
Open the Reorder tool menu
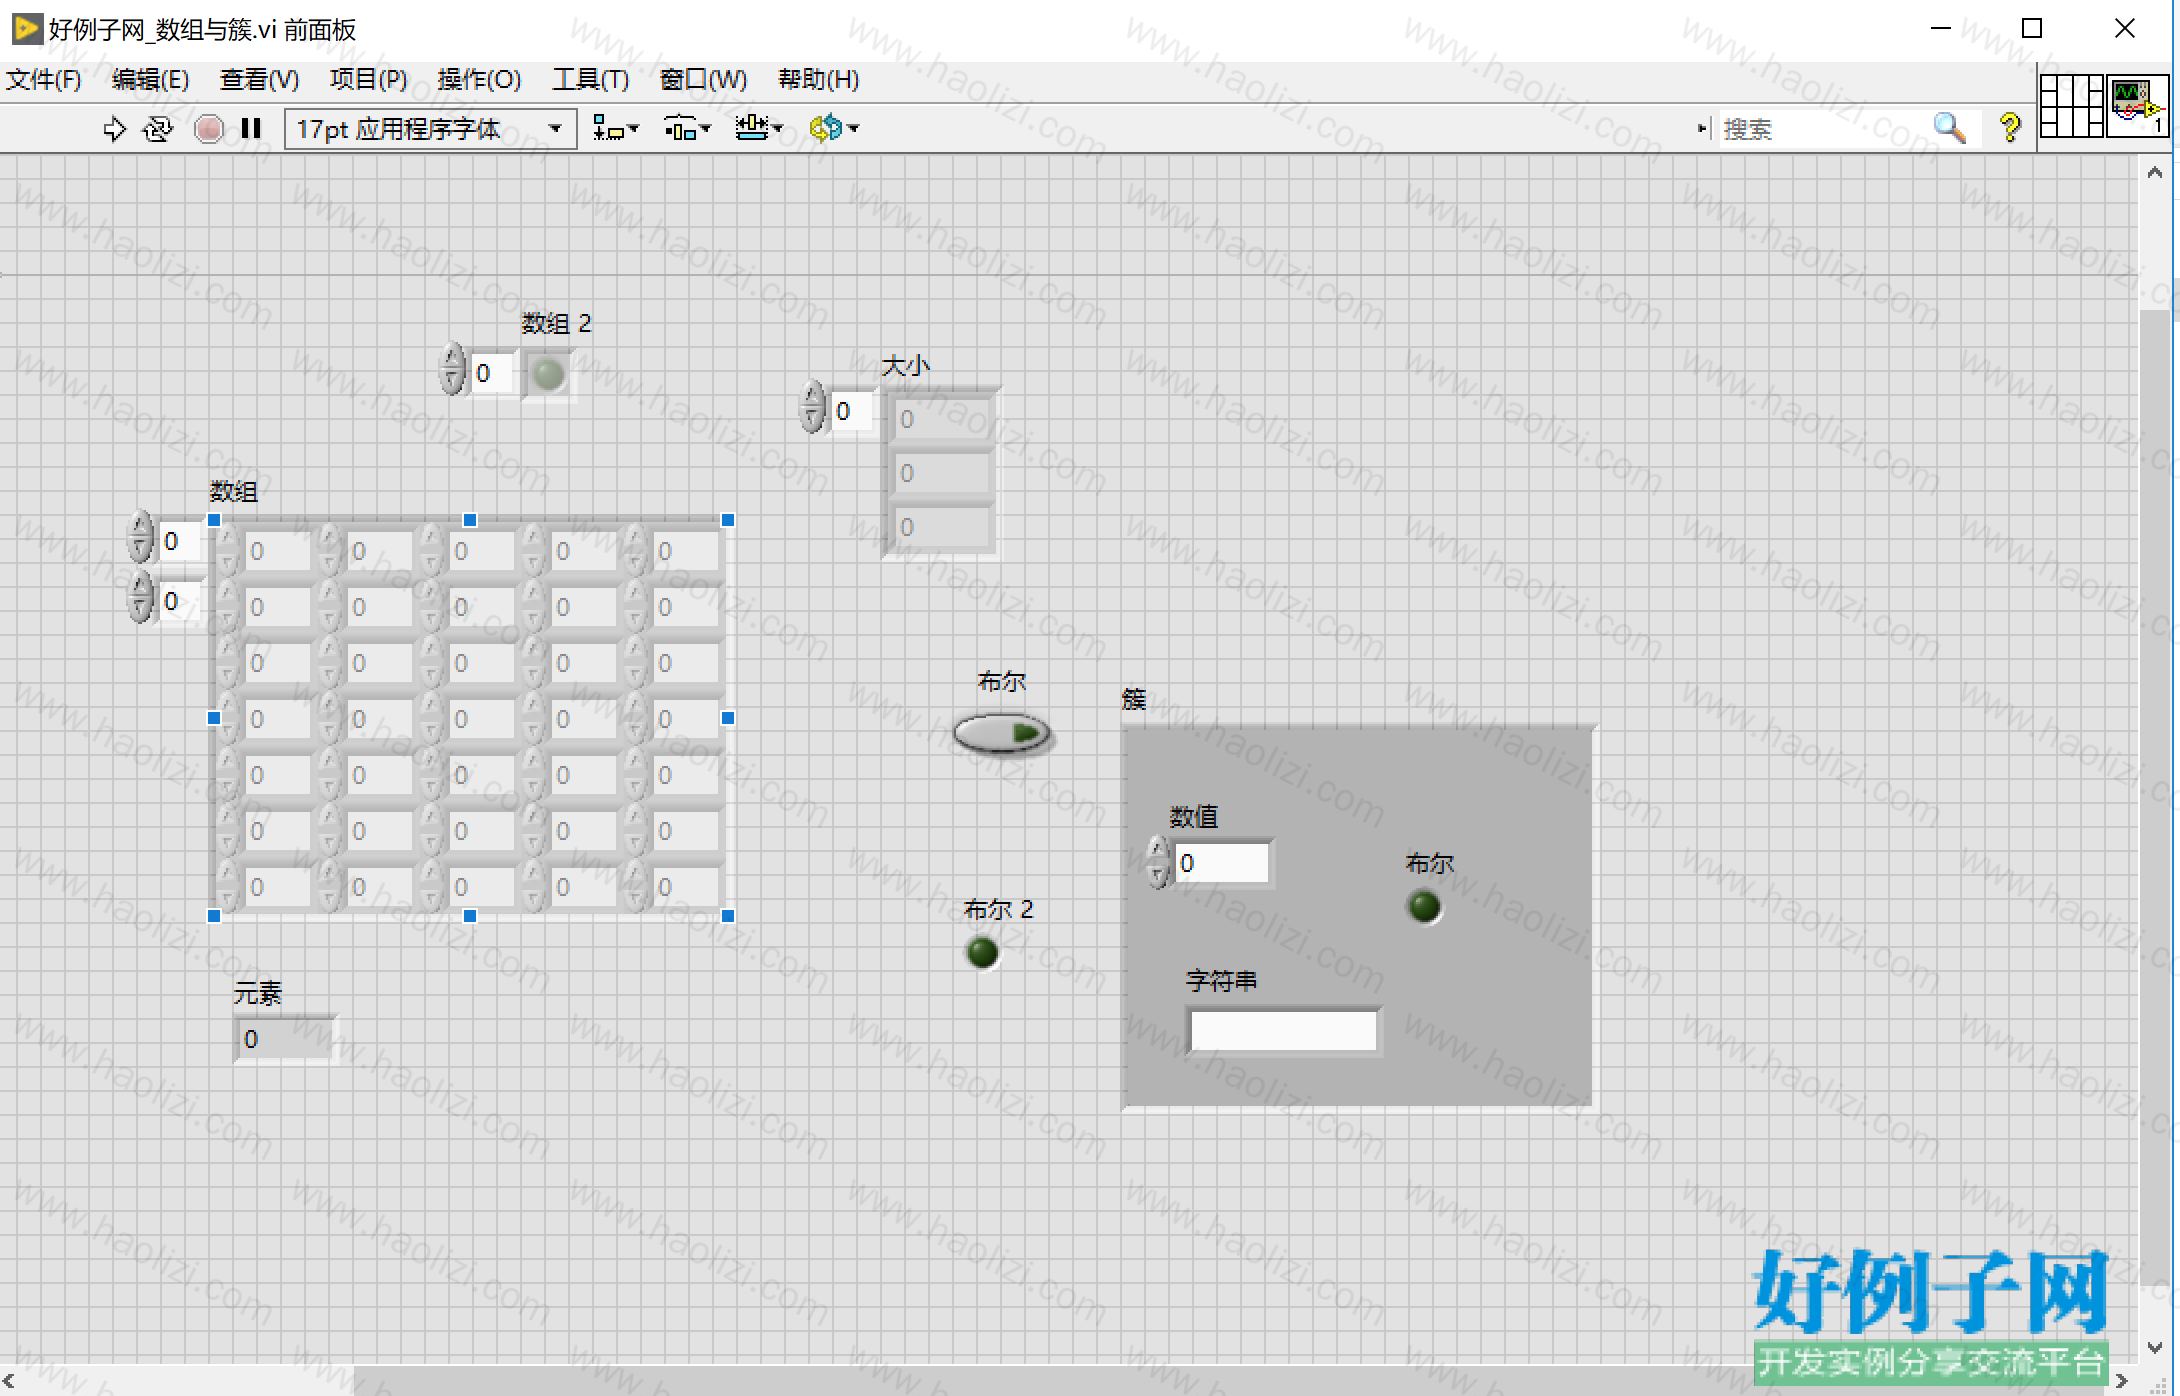click(834, 128)
